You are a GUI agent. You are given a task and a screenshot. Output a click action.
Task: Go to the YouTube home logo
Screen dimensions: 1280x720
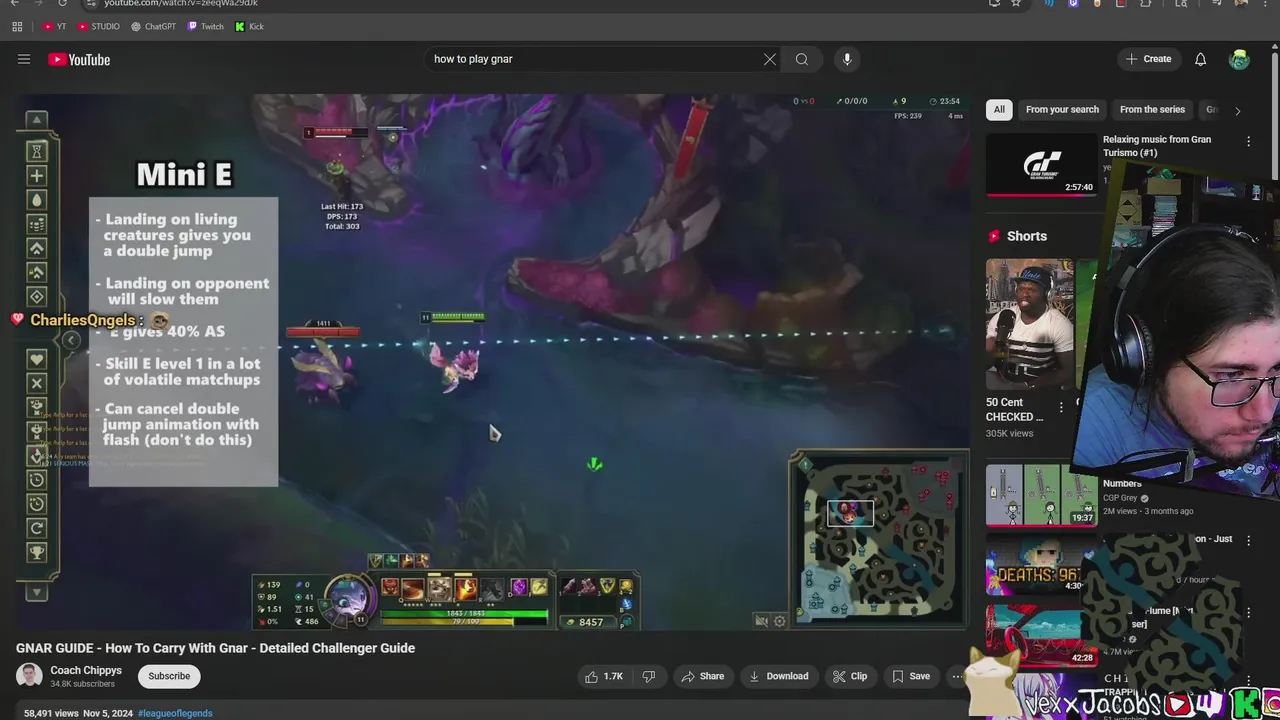[79, 60]
